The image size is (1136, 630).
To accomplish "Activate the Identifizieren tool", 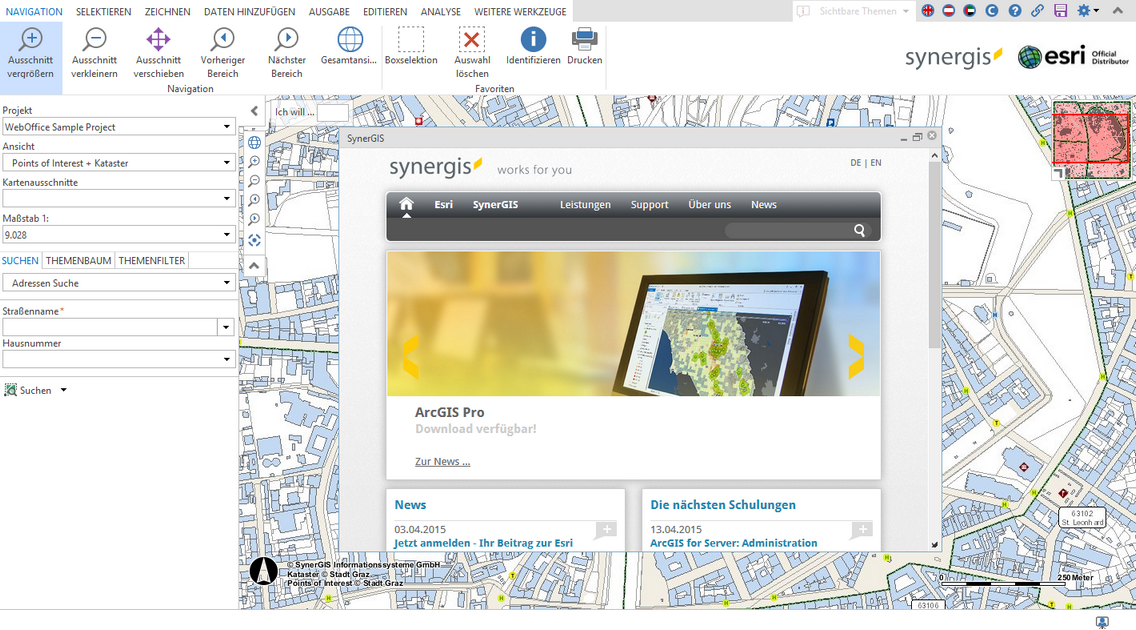I will [532, 45].
